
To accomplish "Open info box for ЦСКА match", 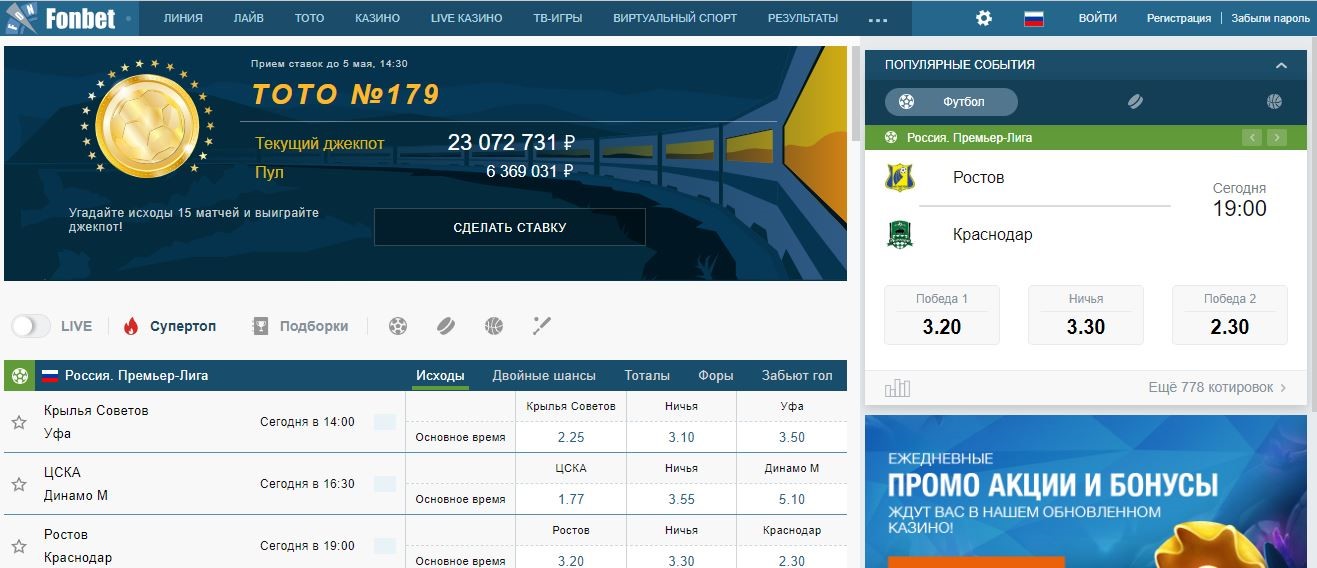I will tap(385, 484).
